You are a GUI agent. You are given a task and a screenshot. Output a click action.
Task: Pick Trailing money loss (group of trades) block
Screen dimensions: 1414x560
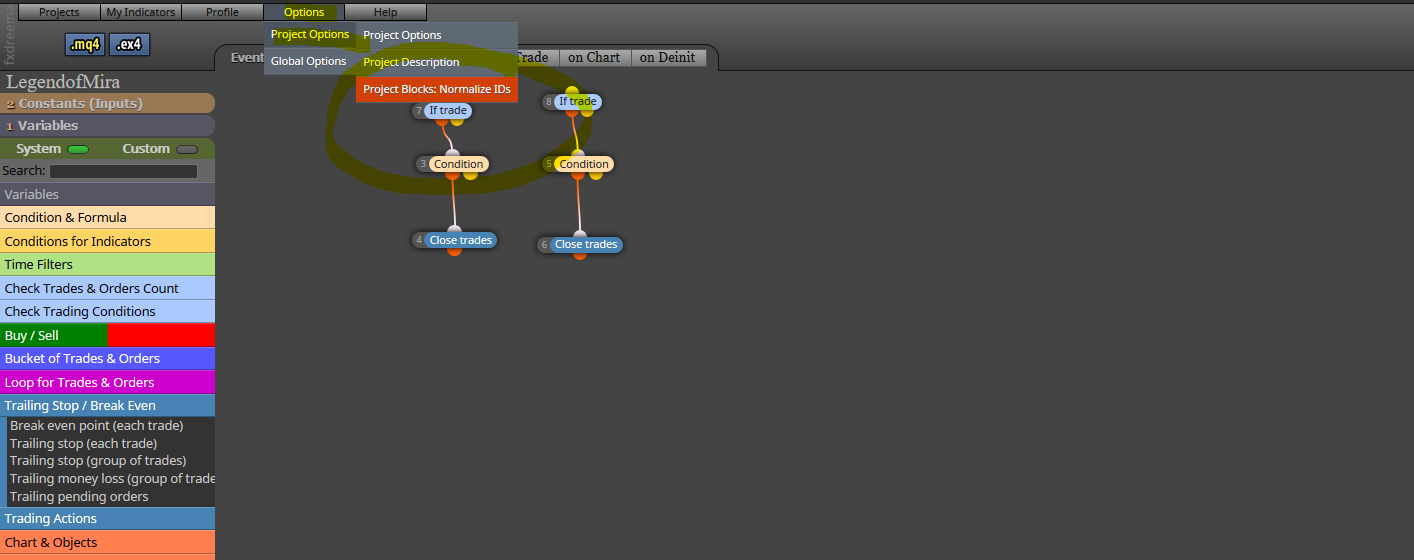(112, 479)
